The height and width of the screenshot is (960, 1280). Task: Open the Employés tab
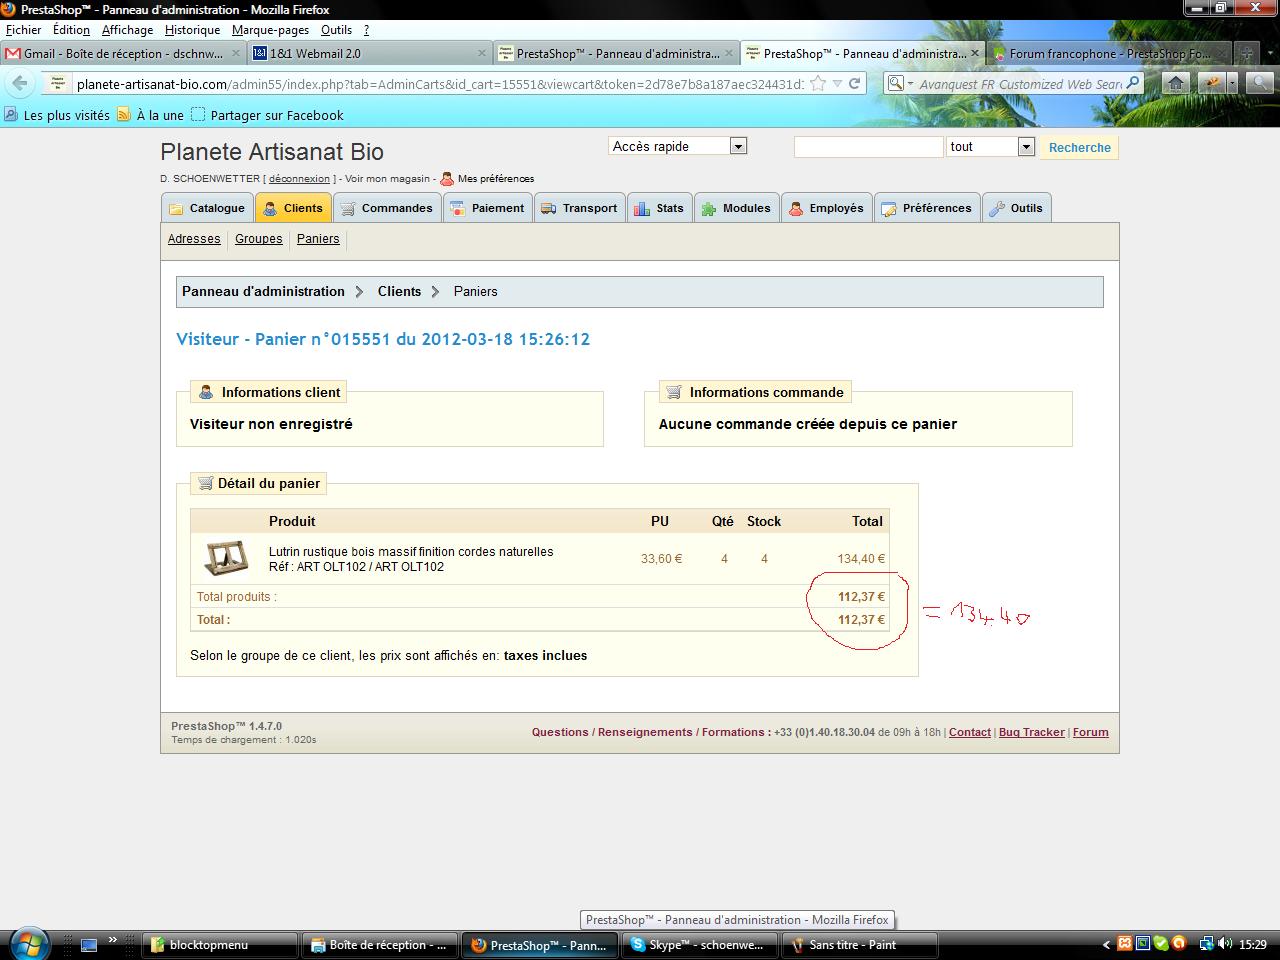point(826,208)
